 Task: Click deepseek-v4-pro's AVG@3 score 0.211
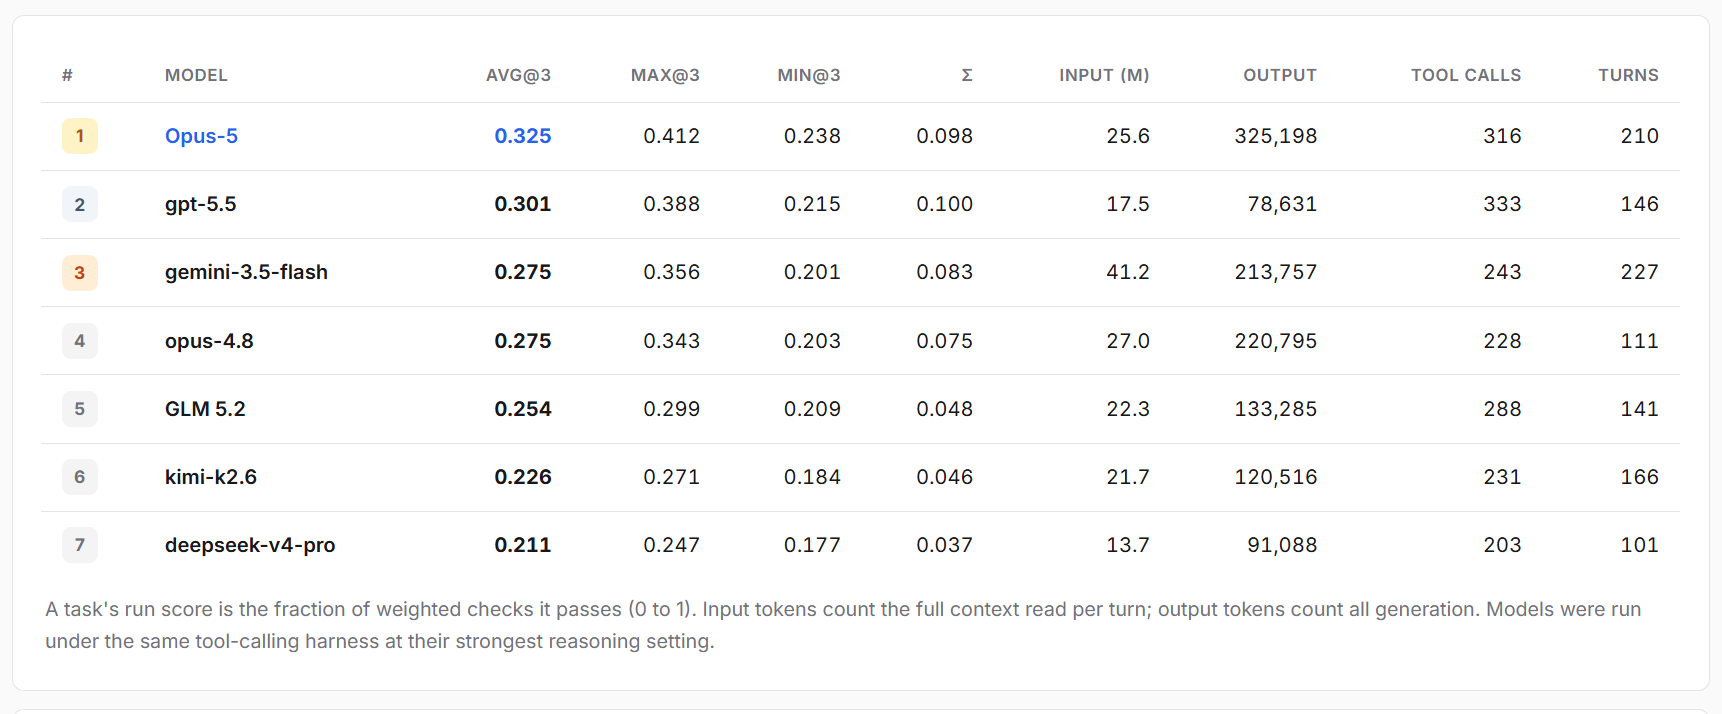[523, 545]
